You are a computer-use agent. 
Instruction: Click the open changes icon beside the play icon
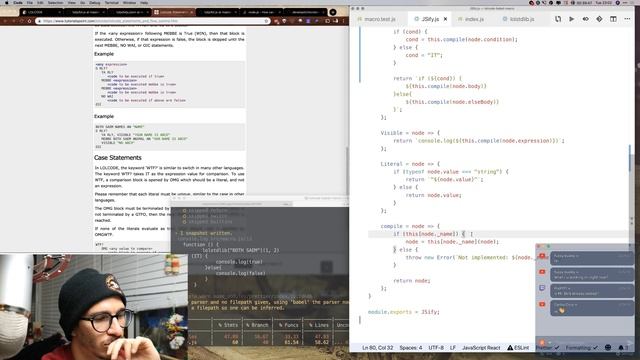point(585,19)
